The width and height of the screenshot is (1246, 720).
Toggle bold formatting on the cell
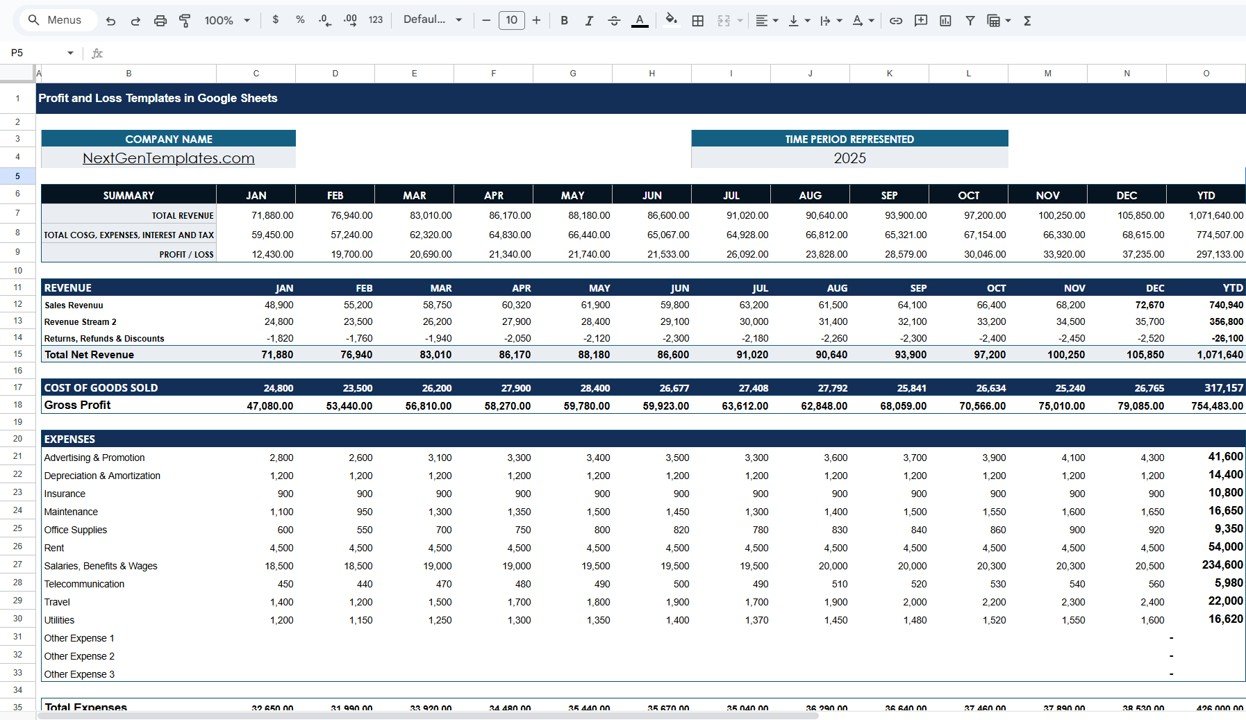click(x=564, y=20)
